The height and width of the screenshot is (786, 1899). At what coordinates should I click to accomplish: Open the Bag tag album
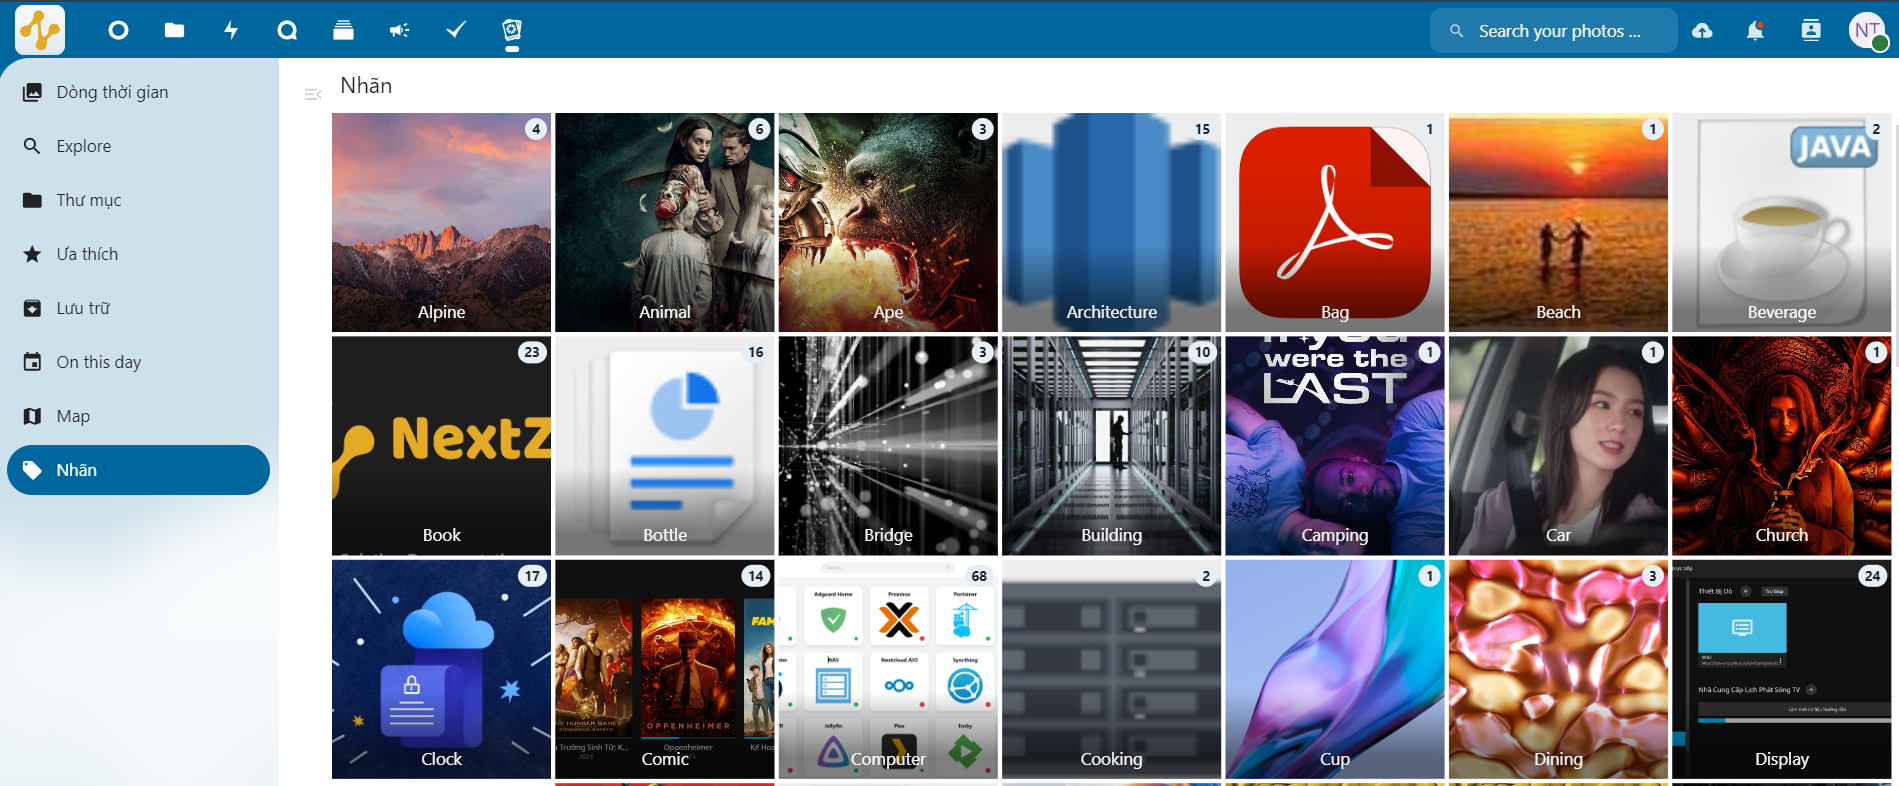[x=1335, y=222]
